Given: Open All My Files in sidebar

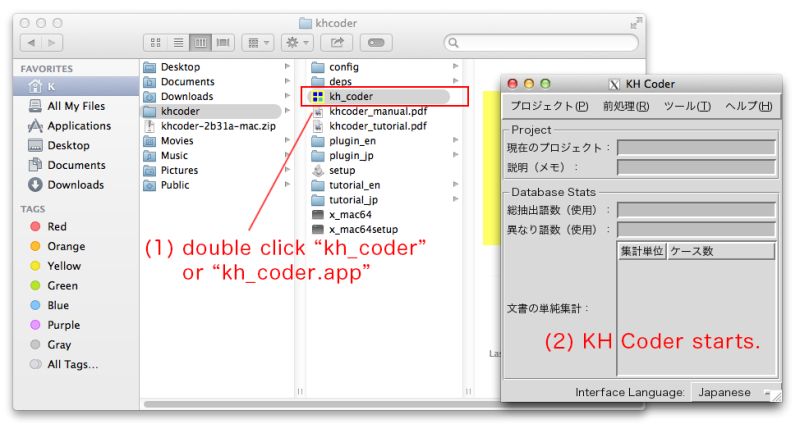Looking at the screenshot, I should click(x=76, y=106).
